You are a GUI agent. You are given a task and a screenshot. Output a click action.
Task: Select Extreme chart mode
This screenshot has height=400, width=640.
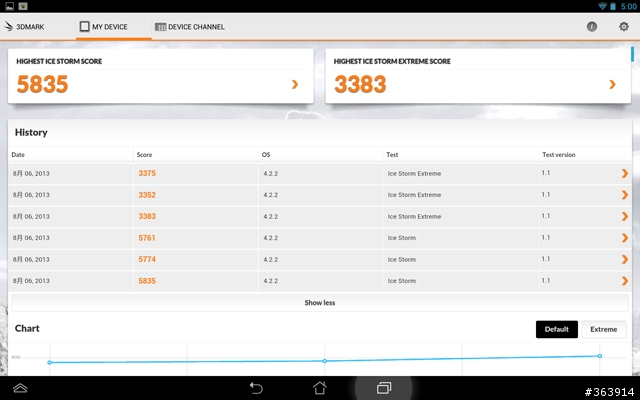[x=604, y=329]
